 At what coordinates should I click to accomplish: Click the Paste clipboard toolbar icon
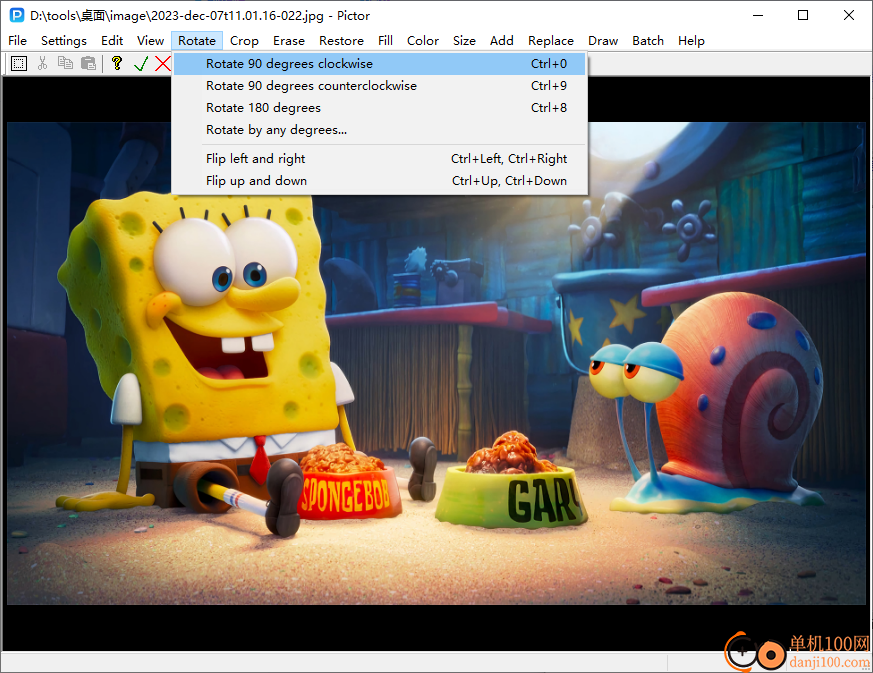[89, 63]
